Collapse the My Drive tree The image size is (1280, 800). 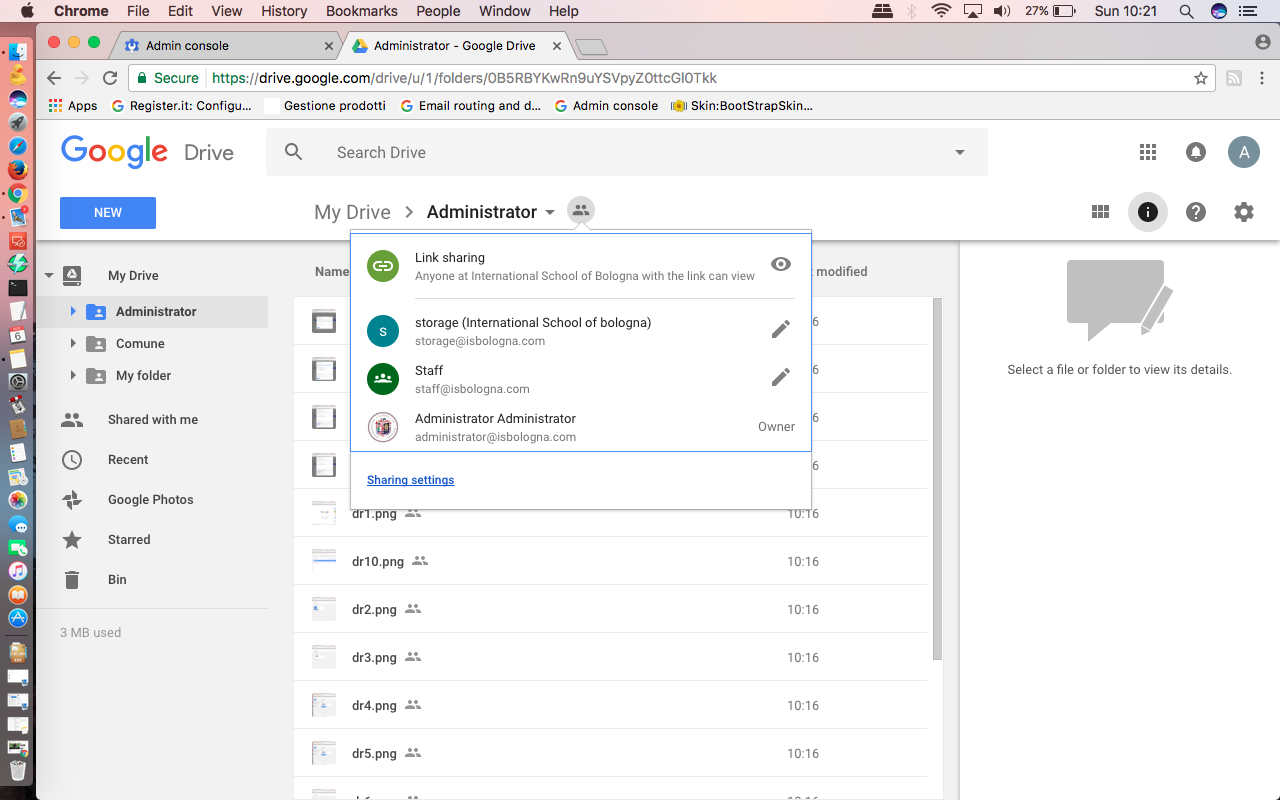tap(49, 276)
